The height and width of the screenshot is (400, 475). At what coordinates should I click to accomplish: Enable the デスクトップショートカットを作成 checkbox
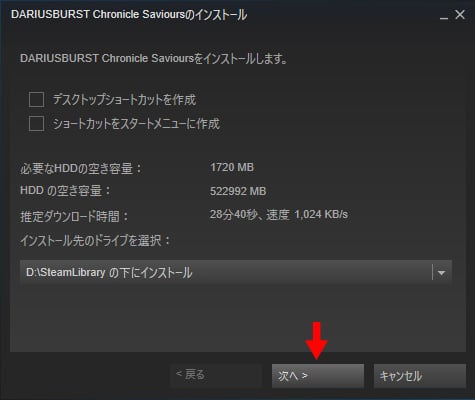click(x=36, y=99)
